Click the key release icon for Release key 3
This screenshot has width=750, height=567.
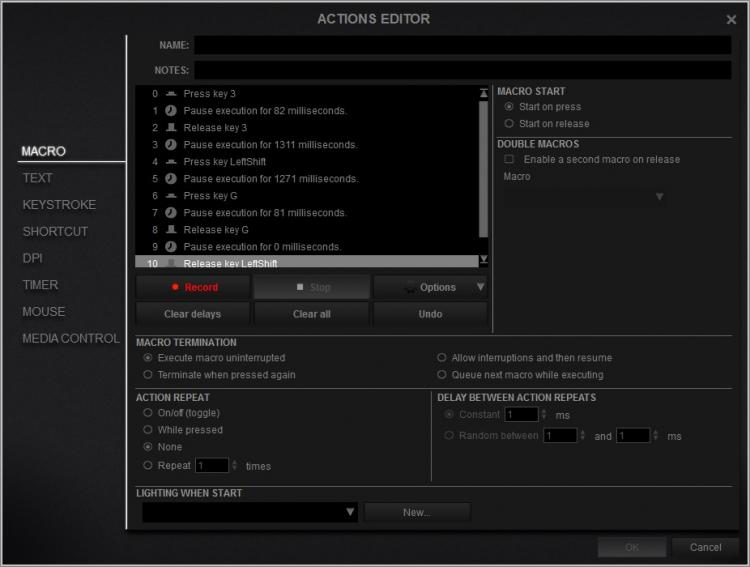point(171,128)
